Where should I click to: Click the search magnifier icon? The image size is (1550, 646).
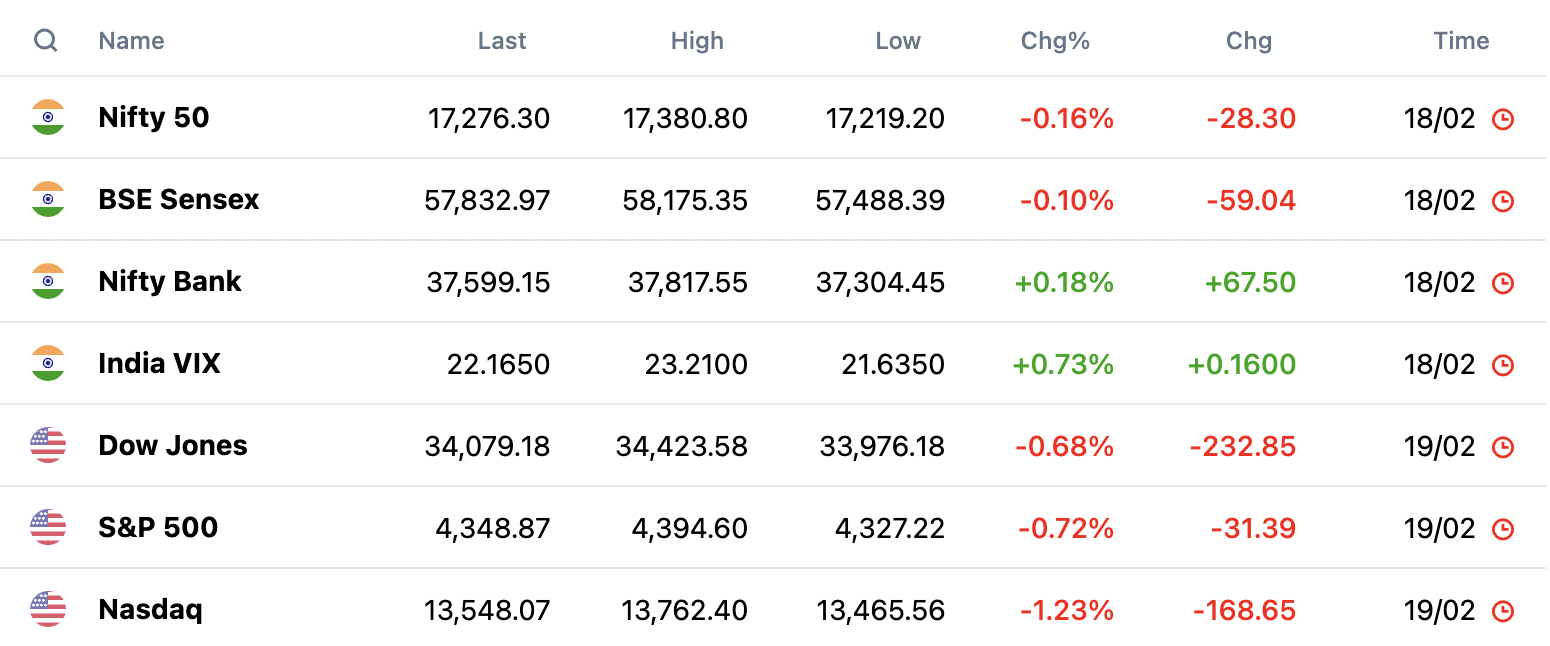pyautogui.click(x=45, y=41)
